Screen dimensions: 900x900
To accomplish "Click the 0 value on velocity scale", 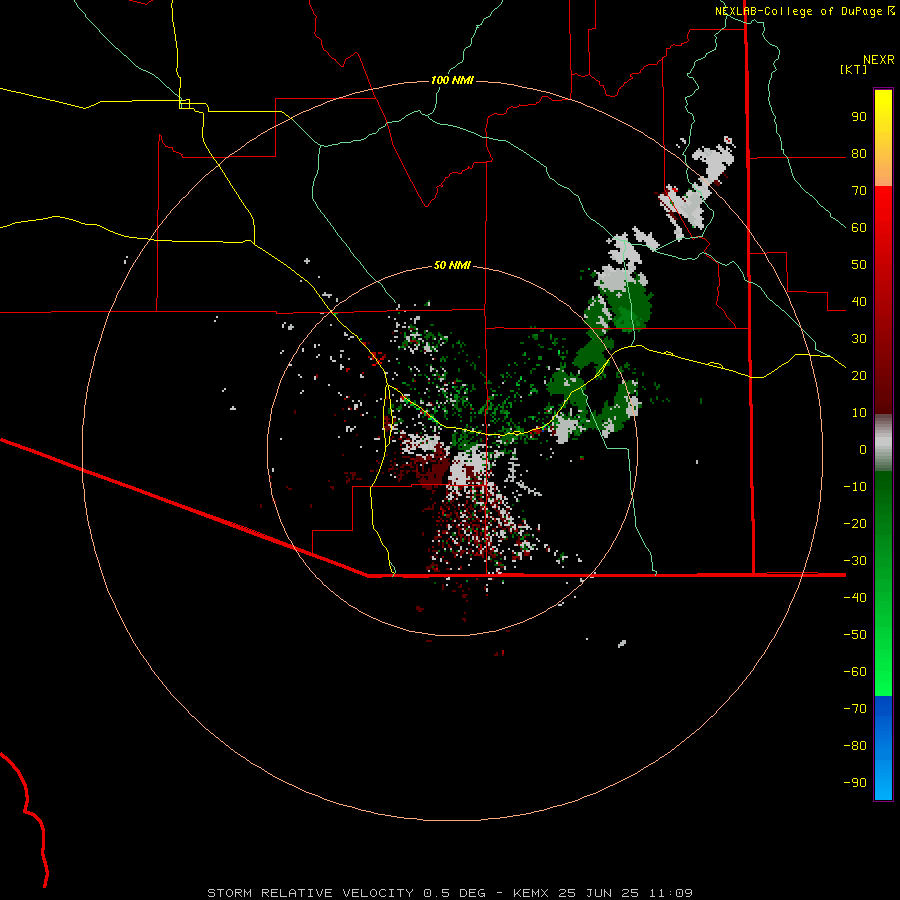I will pyautogui.click(x=863, y=449).
